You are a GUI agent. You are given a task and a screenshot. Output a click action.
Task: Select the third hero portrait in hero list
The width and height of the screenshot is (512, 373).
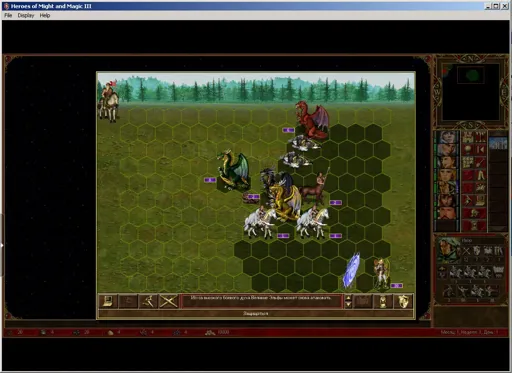447,162
